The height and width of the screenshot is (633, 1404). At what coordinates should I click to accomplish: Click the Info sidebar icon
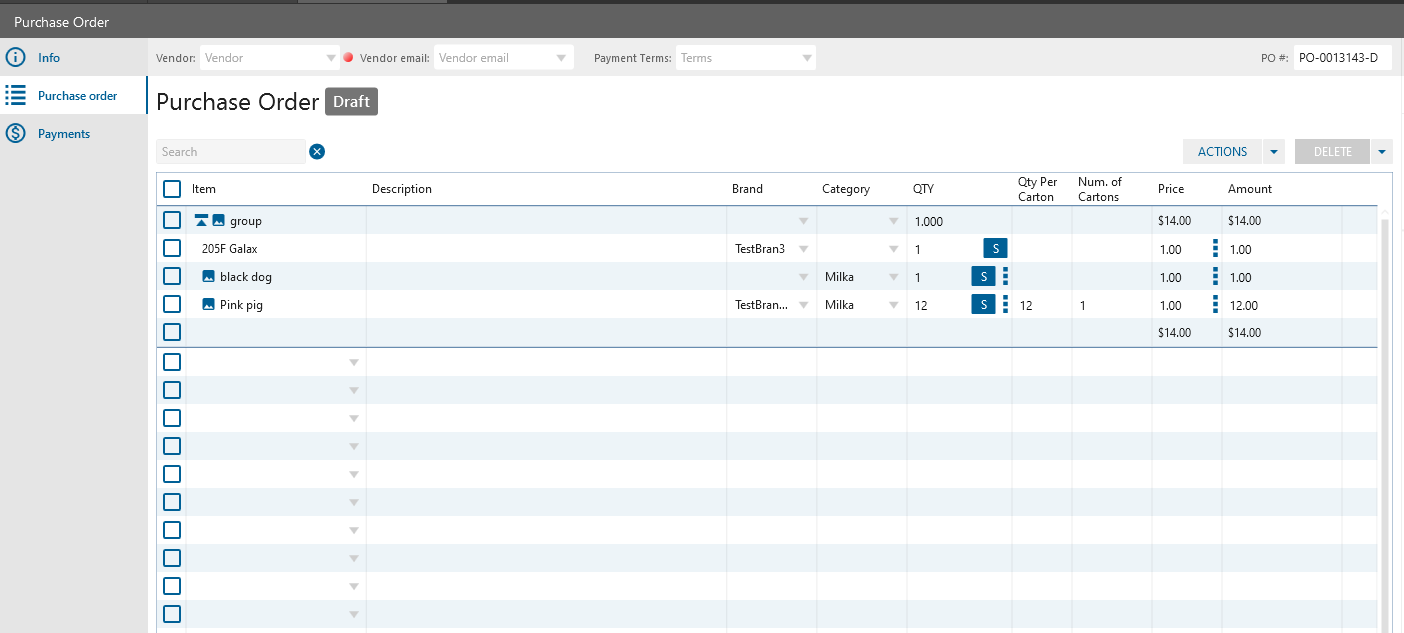[x=15, y=58]
